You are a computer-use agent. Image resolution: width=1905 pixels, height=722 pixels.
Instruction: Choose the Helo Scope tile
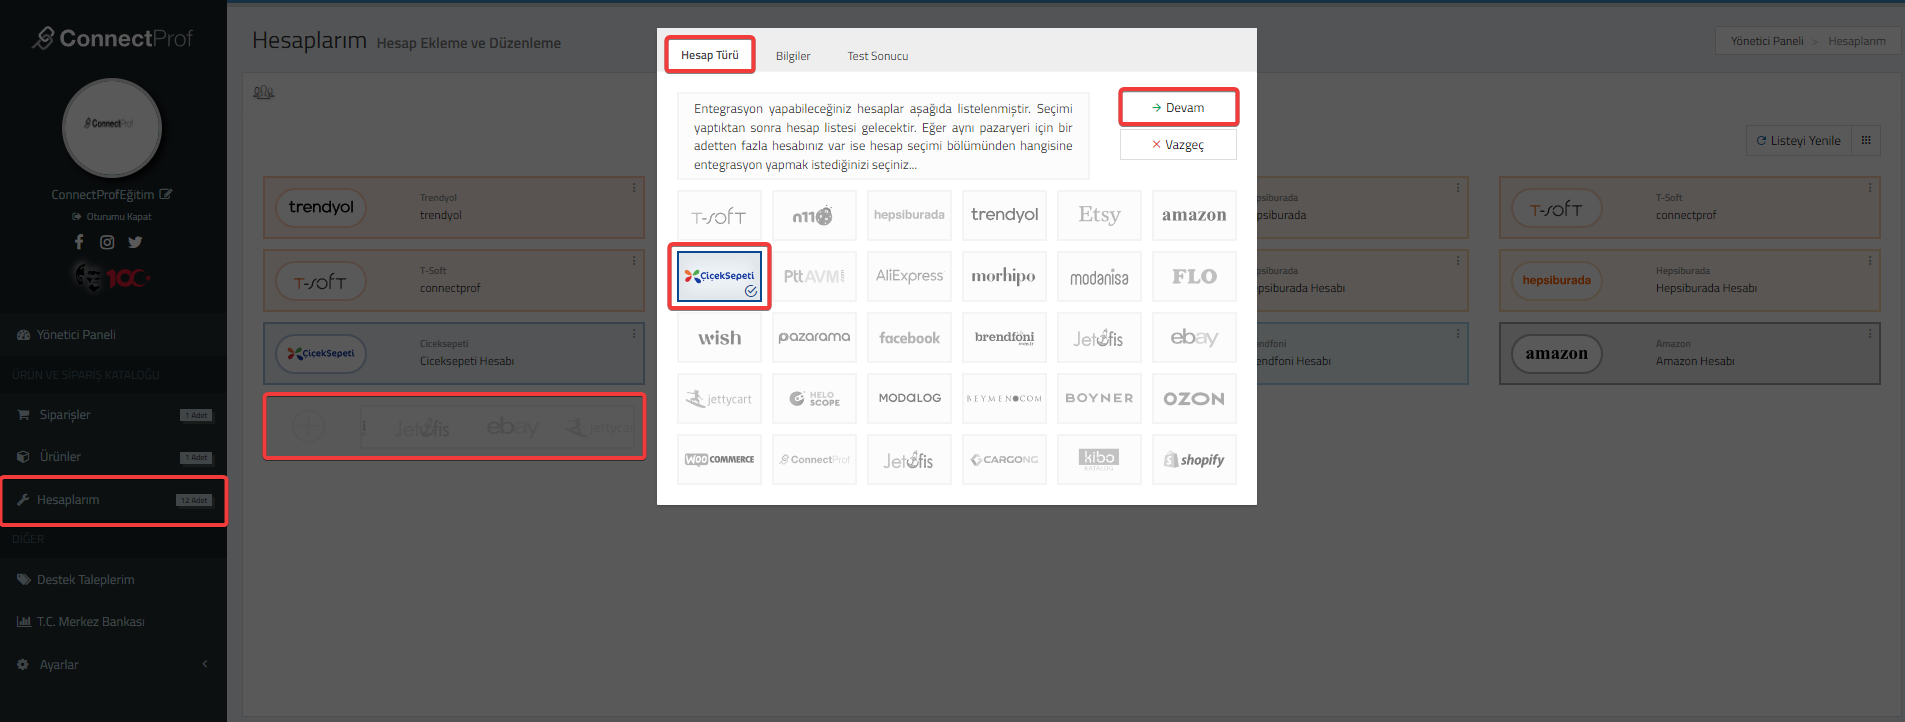tap(814, 399)
